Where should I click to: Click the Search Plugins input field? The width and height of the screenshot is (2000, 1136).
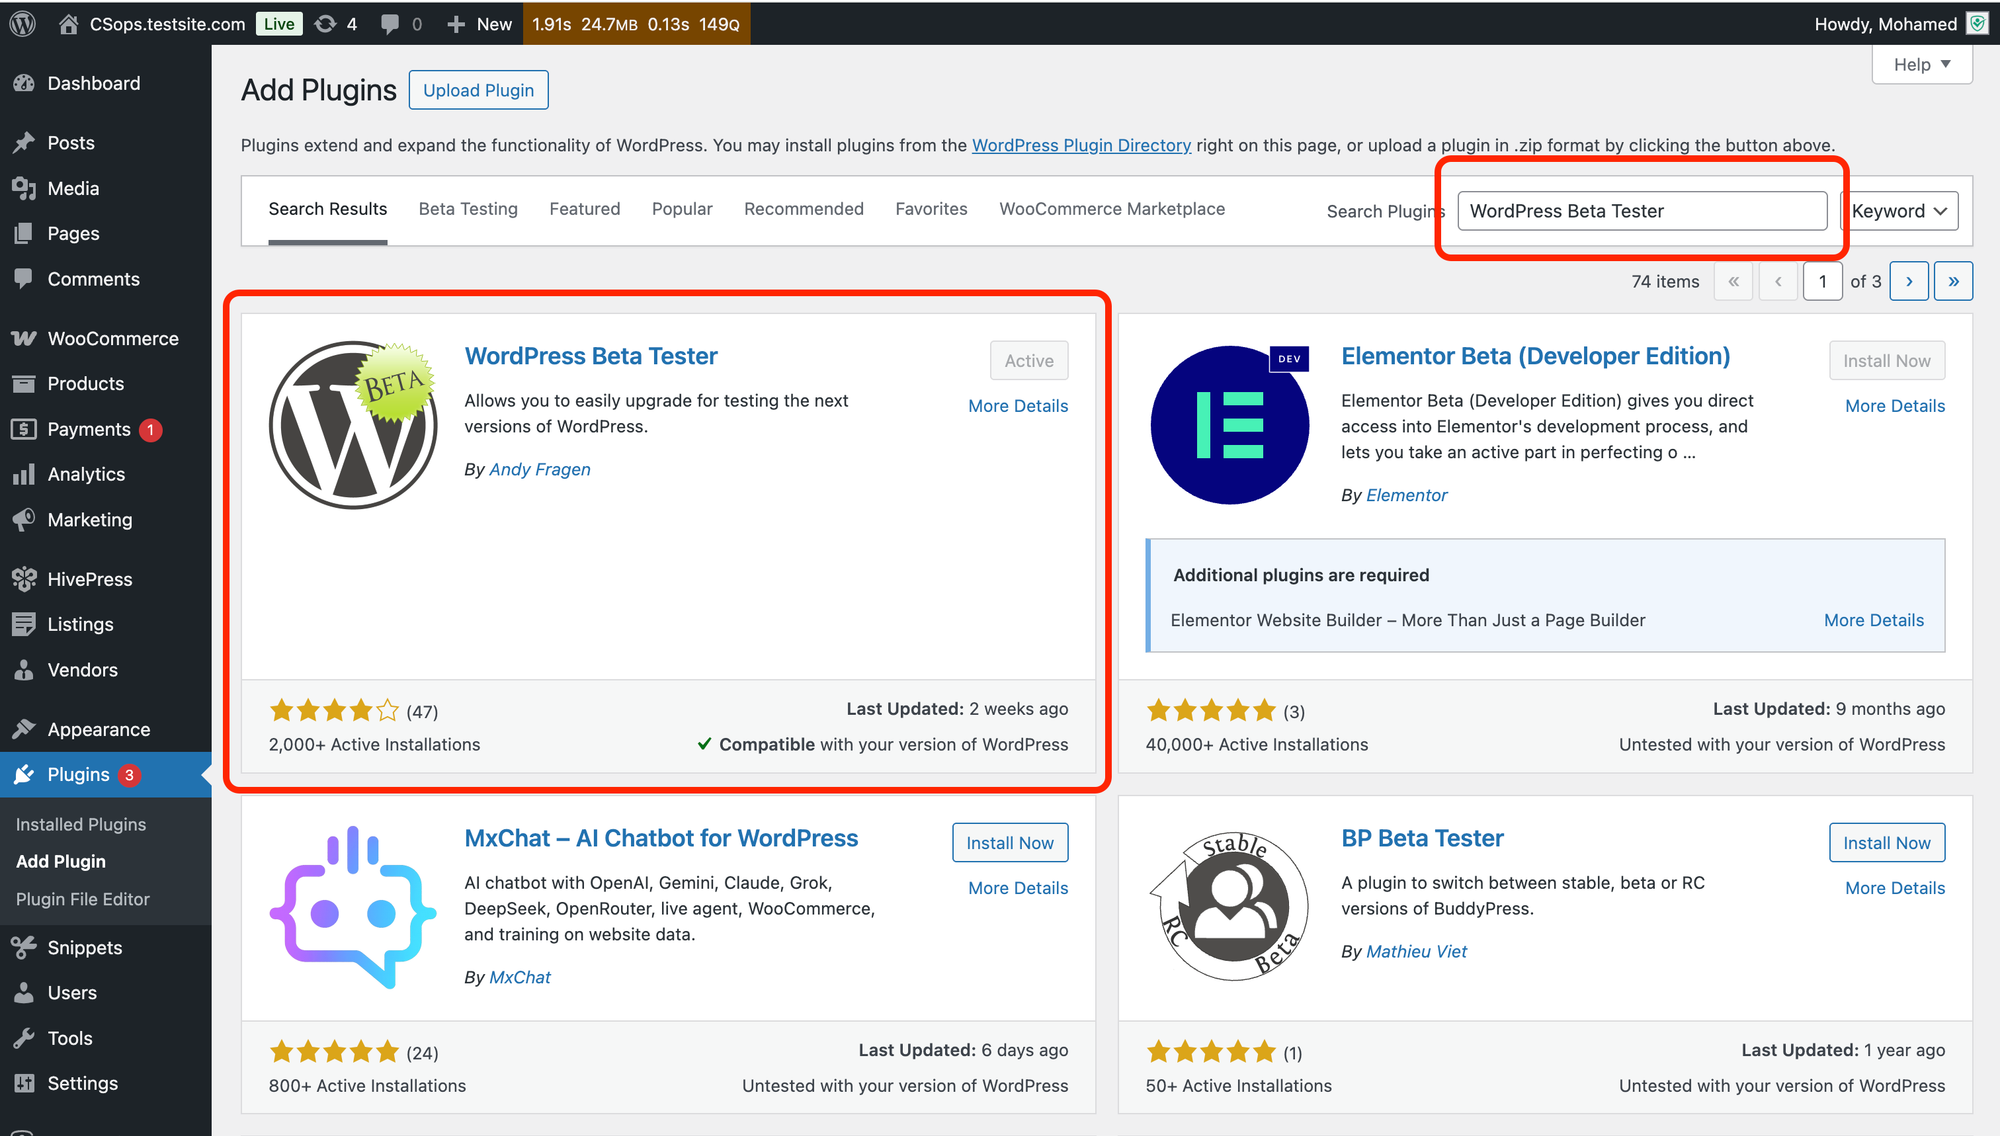pos(1641,211)
